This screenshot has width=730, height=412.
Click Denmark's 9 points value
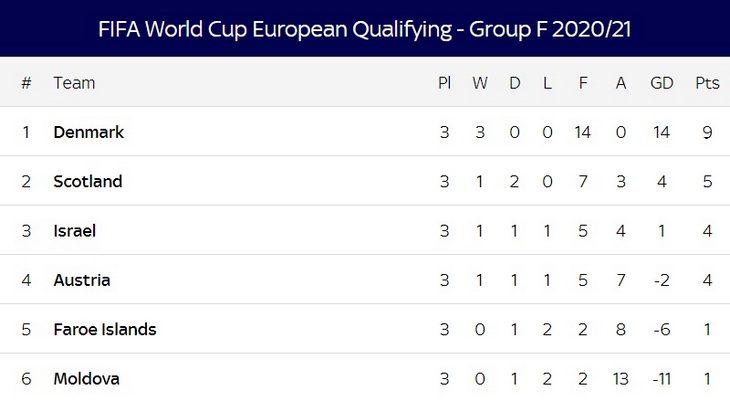(707, 132)
